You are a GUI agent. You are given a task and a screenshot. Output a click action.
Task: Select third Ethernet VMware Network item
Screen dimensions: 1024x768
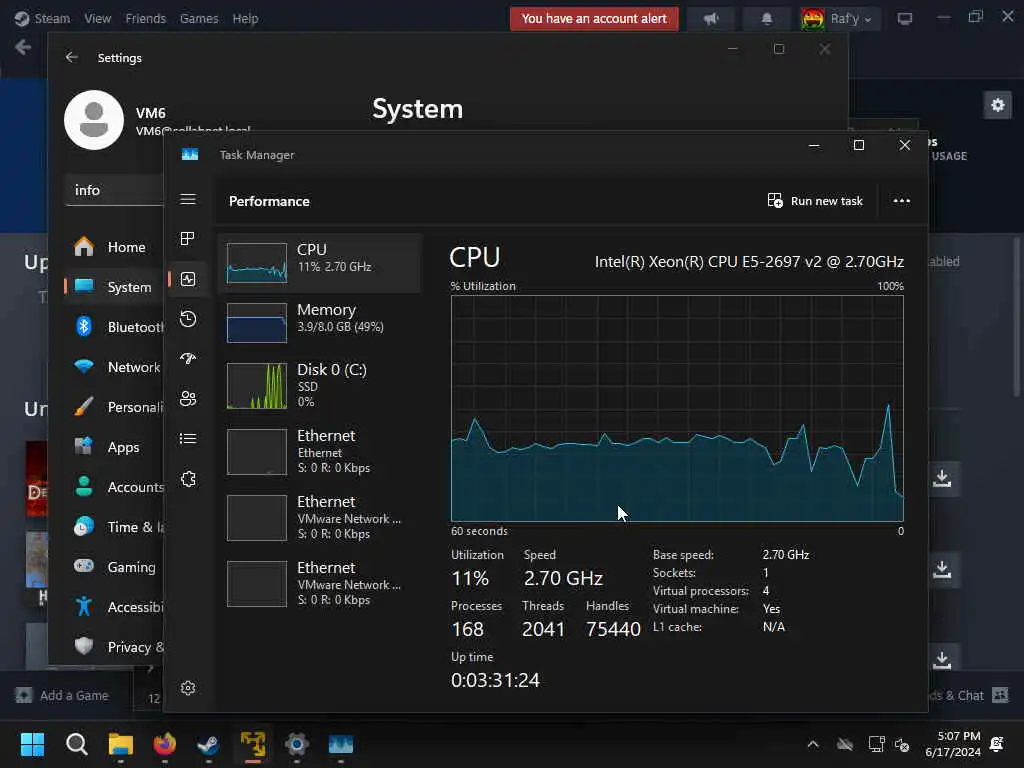pyautogui.click(x=320, y=583)
